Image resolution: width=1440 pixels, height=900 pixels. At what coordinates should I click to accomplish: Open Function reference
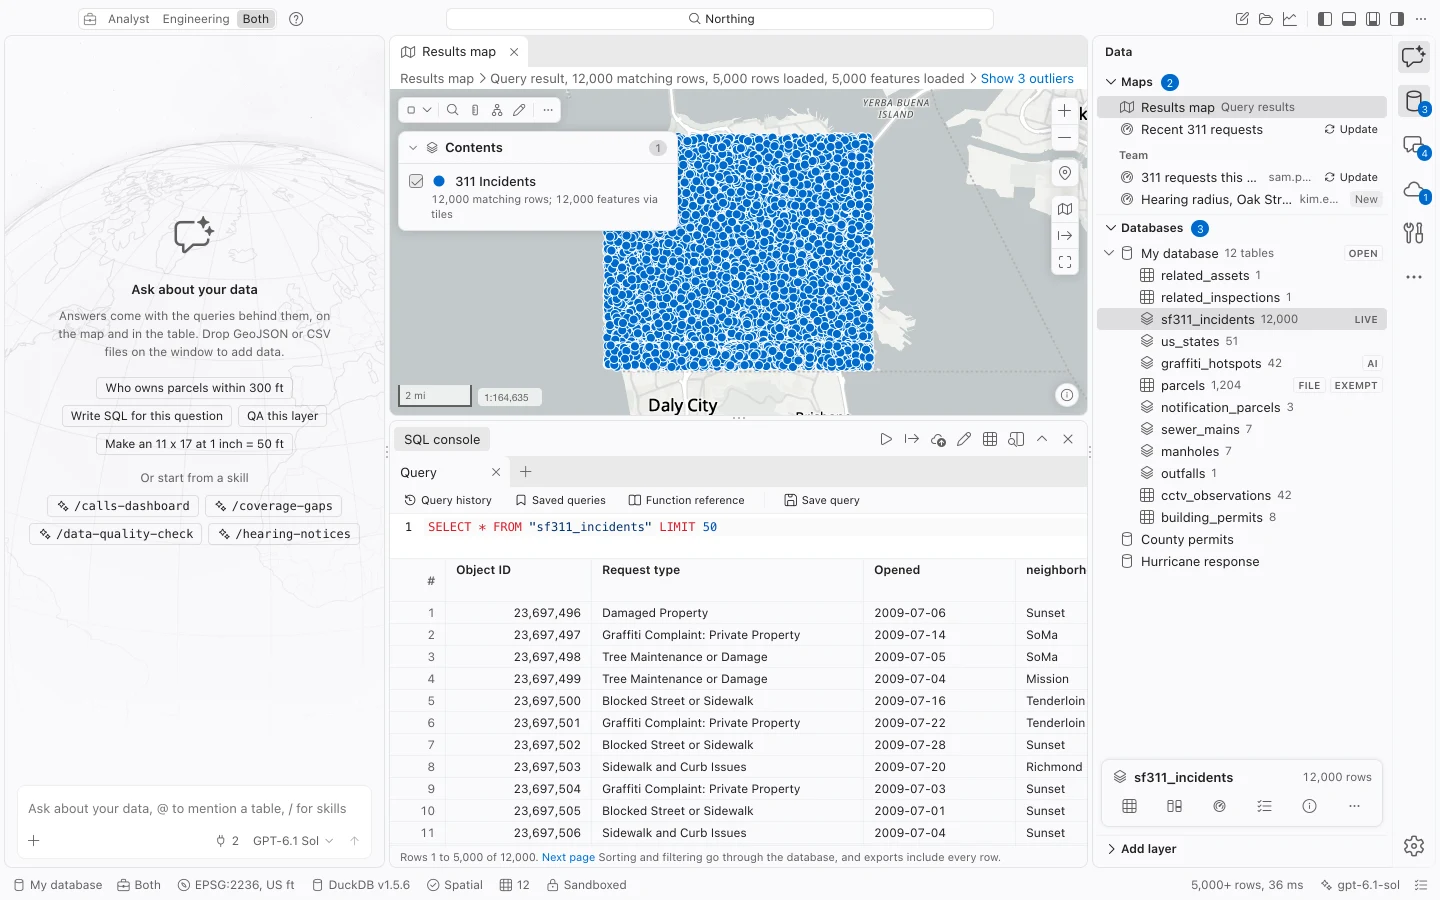(x=686, y=500)
